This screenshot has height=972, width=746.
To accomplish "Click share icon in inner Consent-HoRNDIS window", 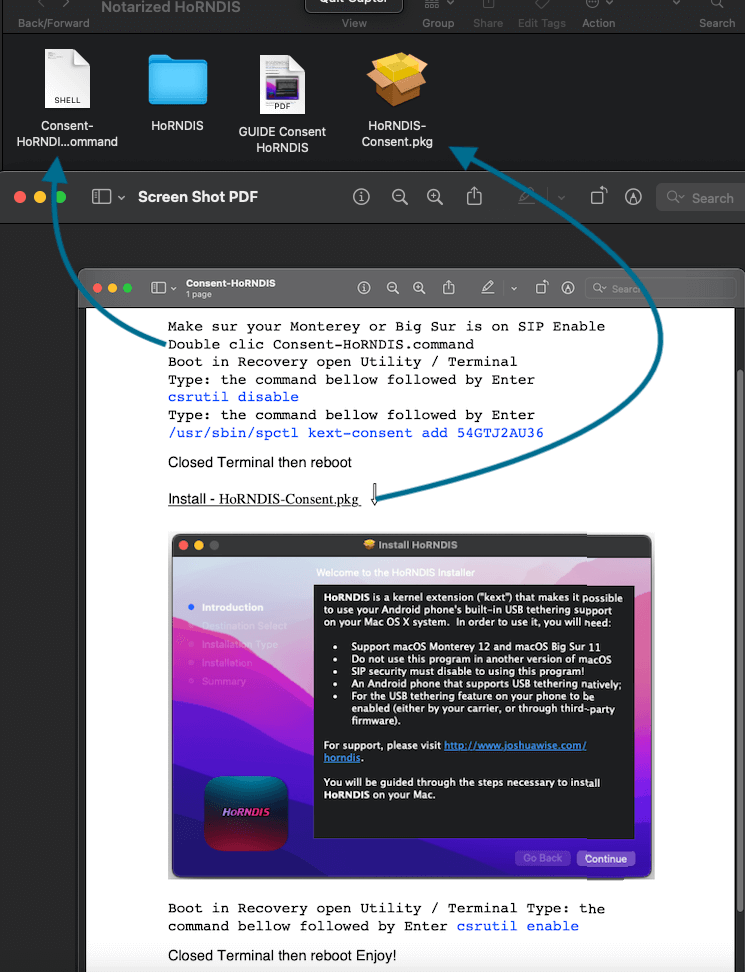I will (448, 287).
